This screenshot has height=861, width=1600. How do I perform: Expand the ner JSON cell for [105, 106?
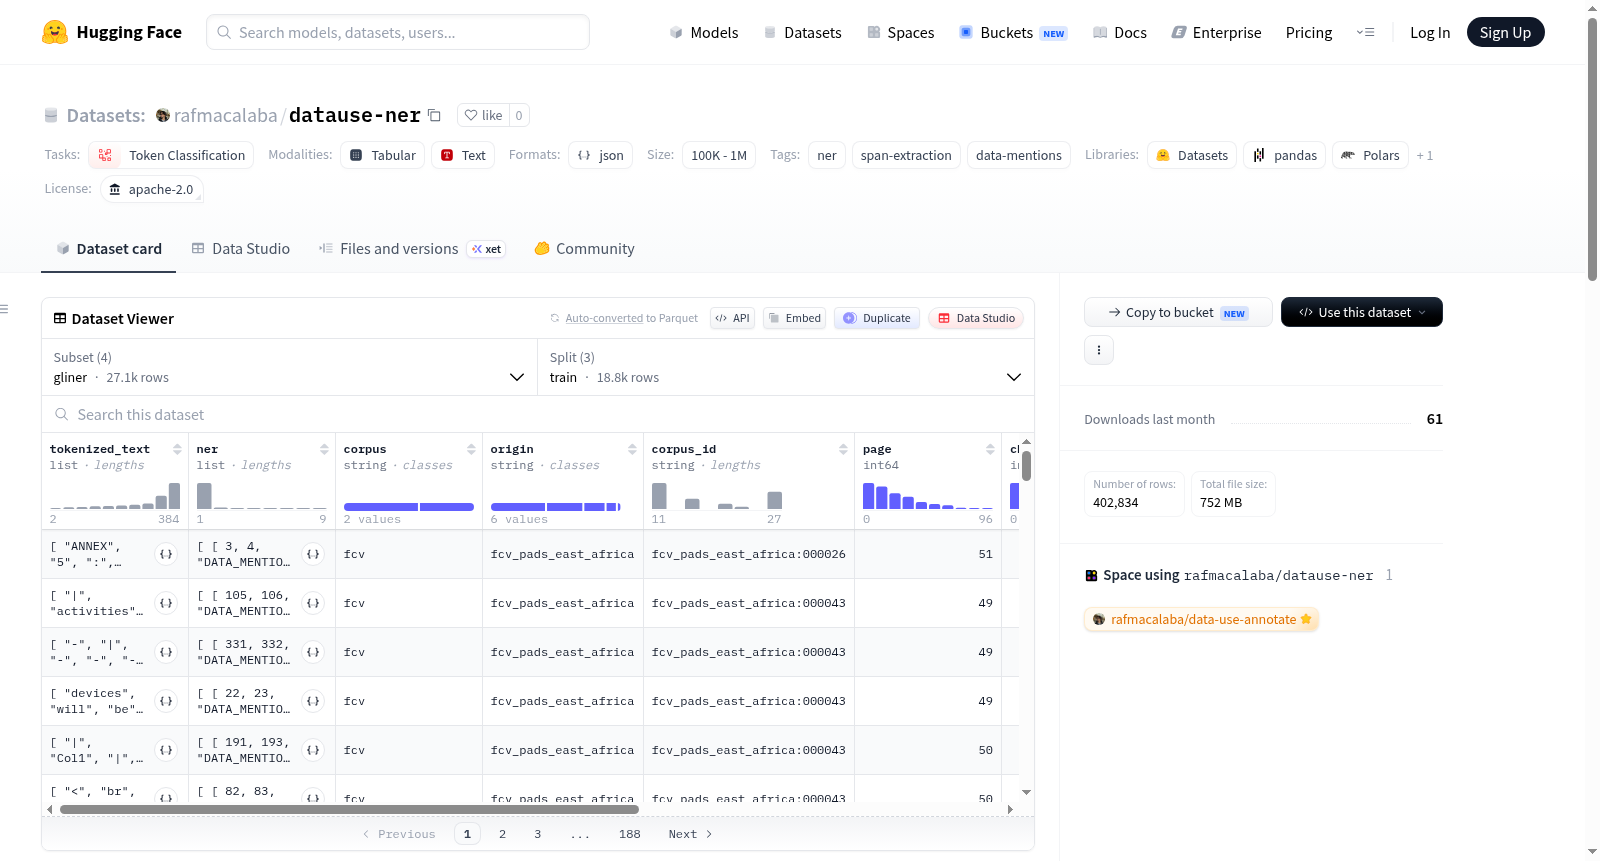coord(313,603)
